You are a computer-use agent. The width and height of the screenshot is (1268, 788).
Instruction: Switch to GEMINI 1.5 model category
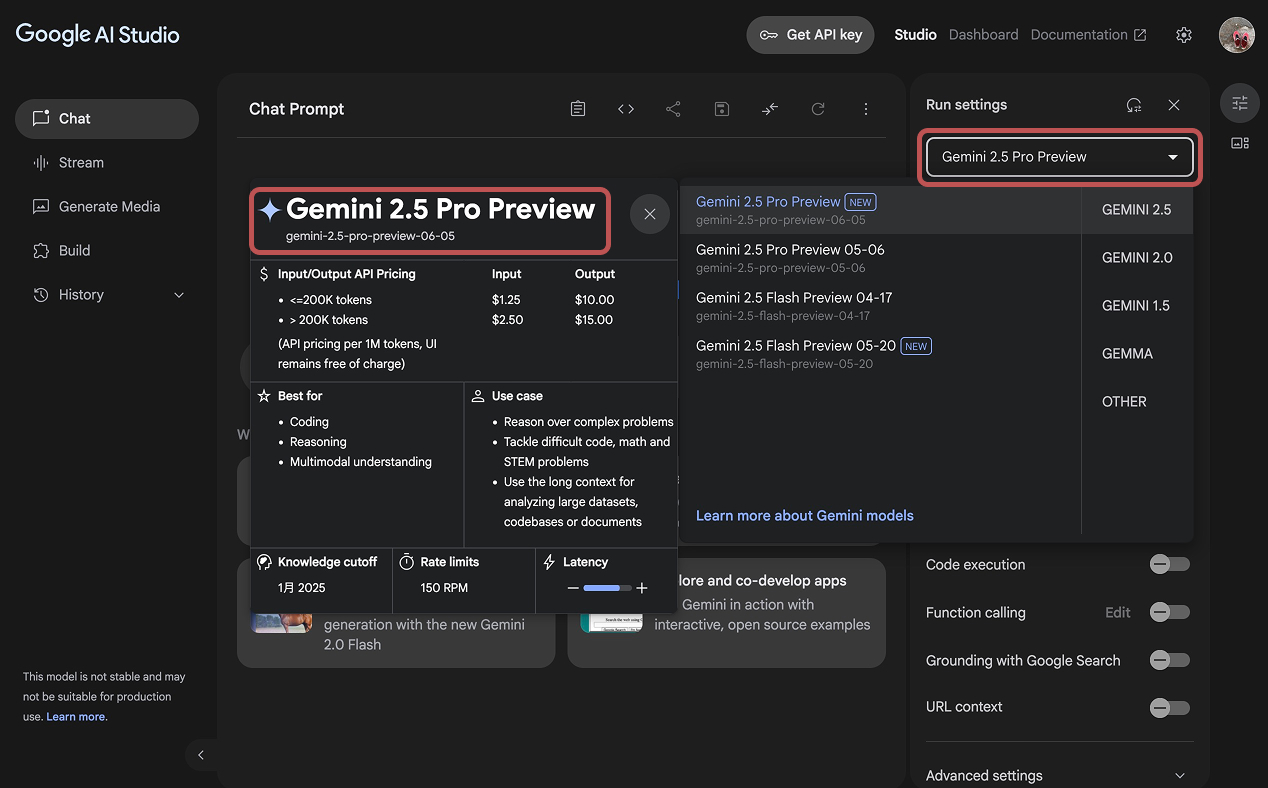pos(1137,306)
